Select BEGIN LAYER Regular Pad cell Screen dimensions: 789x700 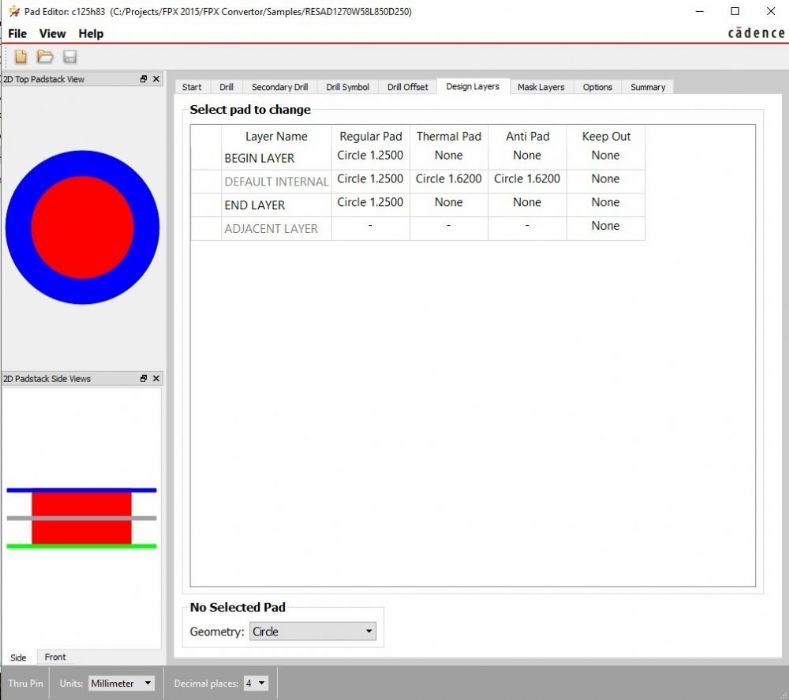coord(370,156)
